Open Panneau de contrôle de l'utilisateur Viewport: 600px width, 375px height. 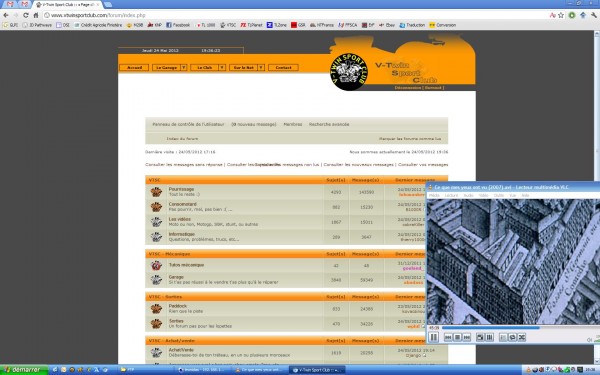pos(188,124)
